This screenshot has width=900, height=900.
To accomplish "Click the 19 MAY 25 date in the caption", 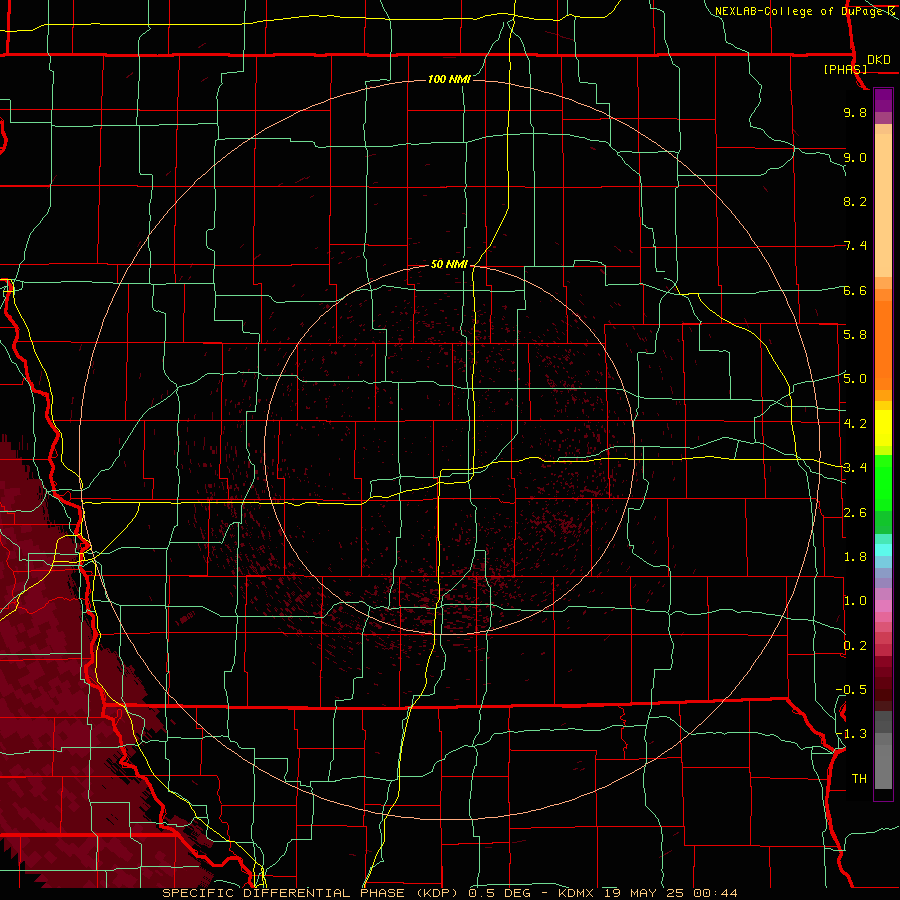I will 646,893.
